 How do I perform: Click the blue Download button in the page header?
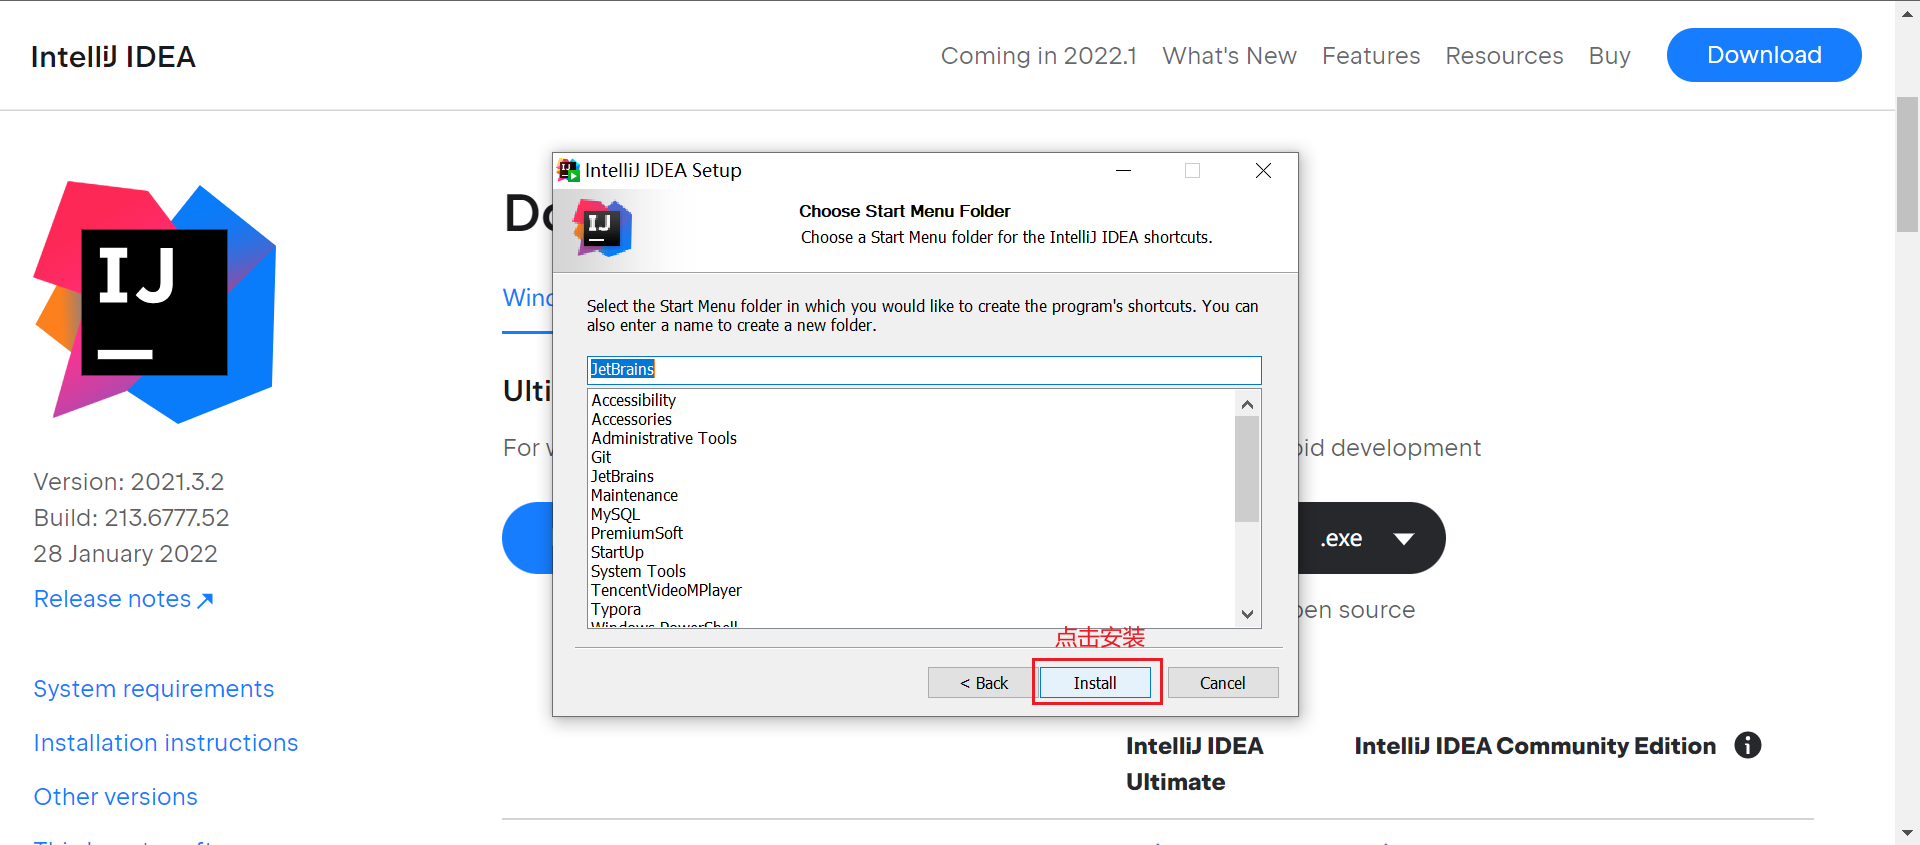click(1764, 55)
